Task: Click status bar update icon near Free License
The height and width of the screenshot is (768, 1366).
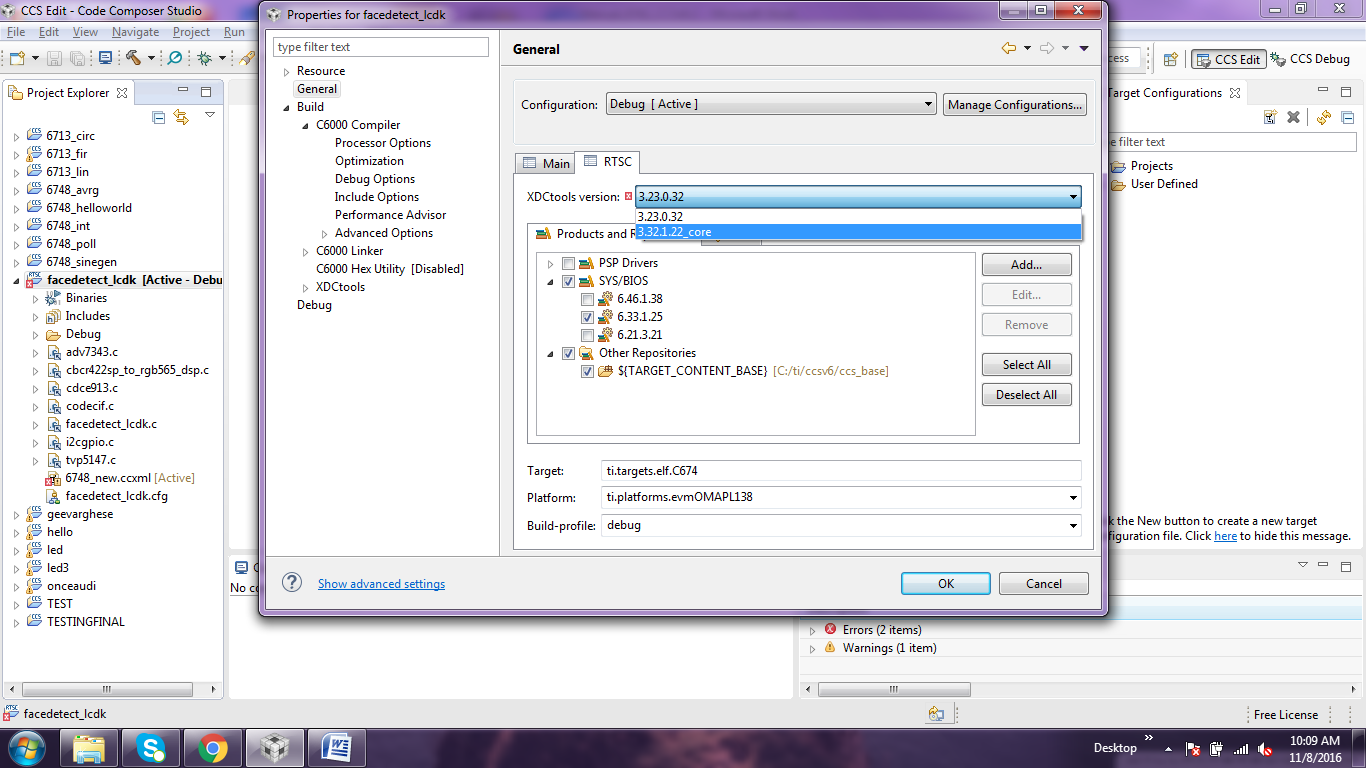Action: 936,714
